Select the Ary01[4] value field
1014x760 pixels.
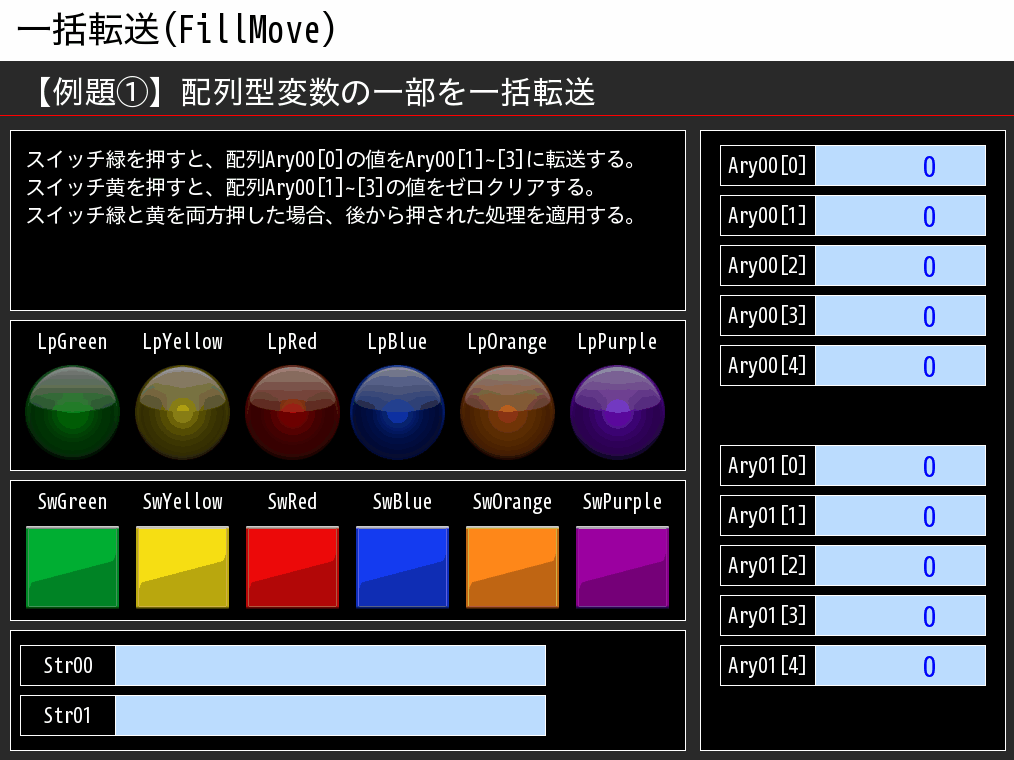click(900, 666)
